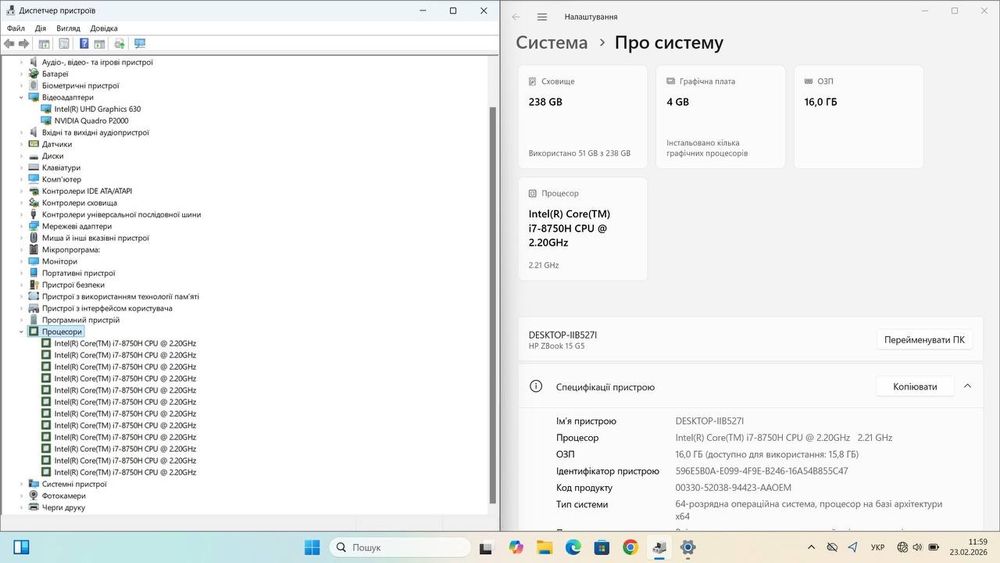Screen dimensions: 1000x563
Task: Open the Дія menu
Action: pos(41,28)
